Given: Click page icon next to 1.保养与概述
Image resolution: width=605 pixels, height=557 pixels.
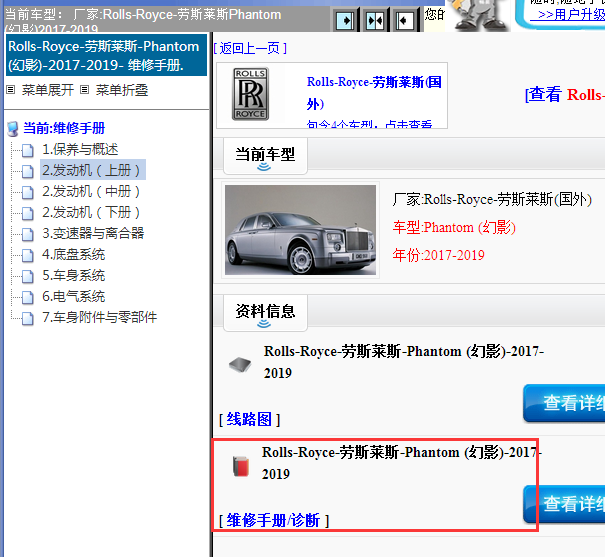Looking at the screenshot, I should [27, 150].
